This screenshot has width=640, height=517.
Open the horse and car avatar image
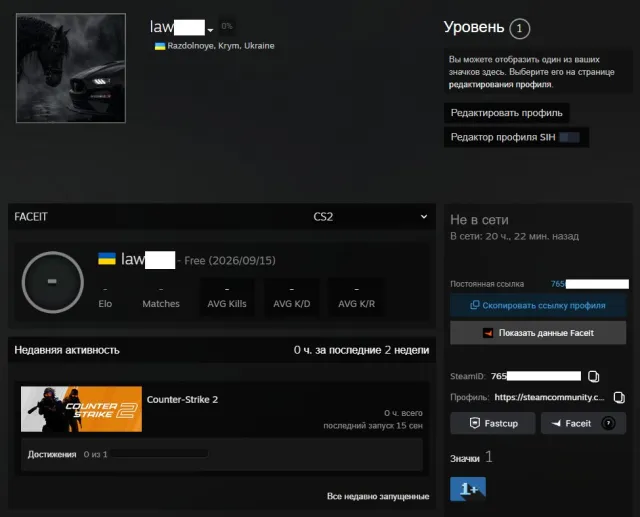click(71, 68)
